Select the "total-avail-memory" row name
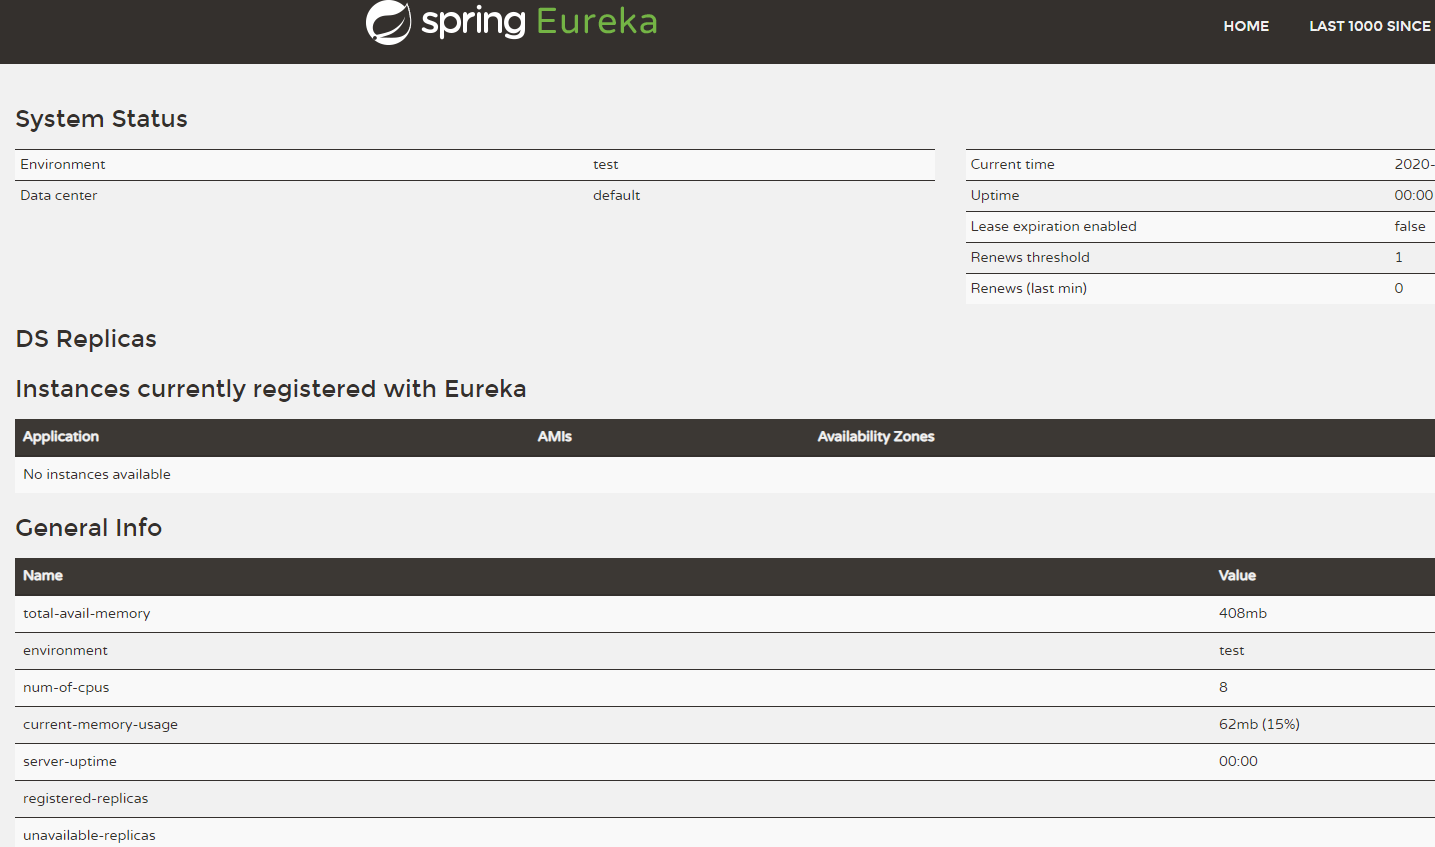Screen dimensions: 1435x847 point(87,614)
